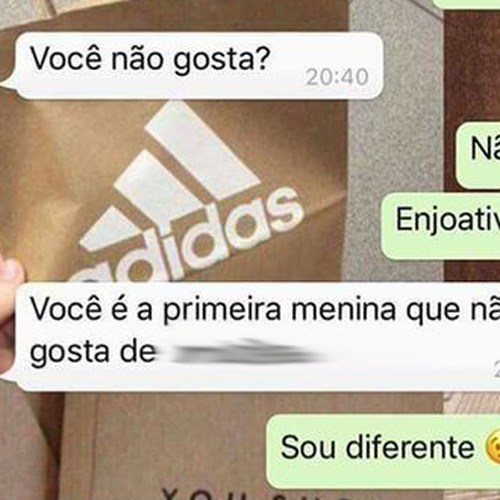This screenshot has width=500, height=500.
Task: Click the "gosta de" text line
Action: 93,353
